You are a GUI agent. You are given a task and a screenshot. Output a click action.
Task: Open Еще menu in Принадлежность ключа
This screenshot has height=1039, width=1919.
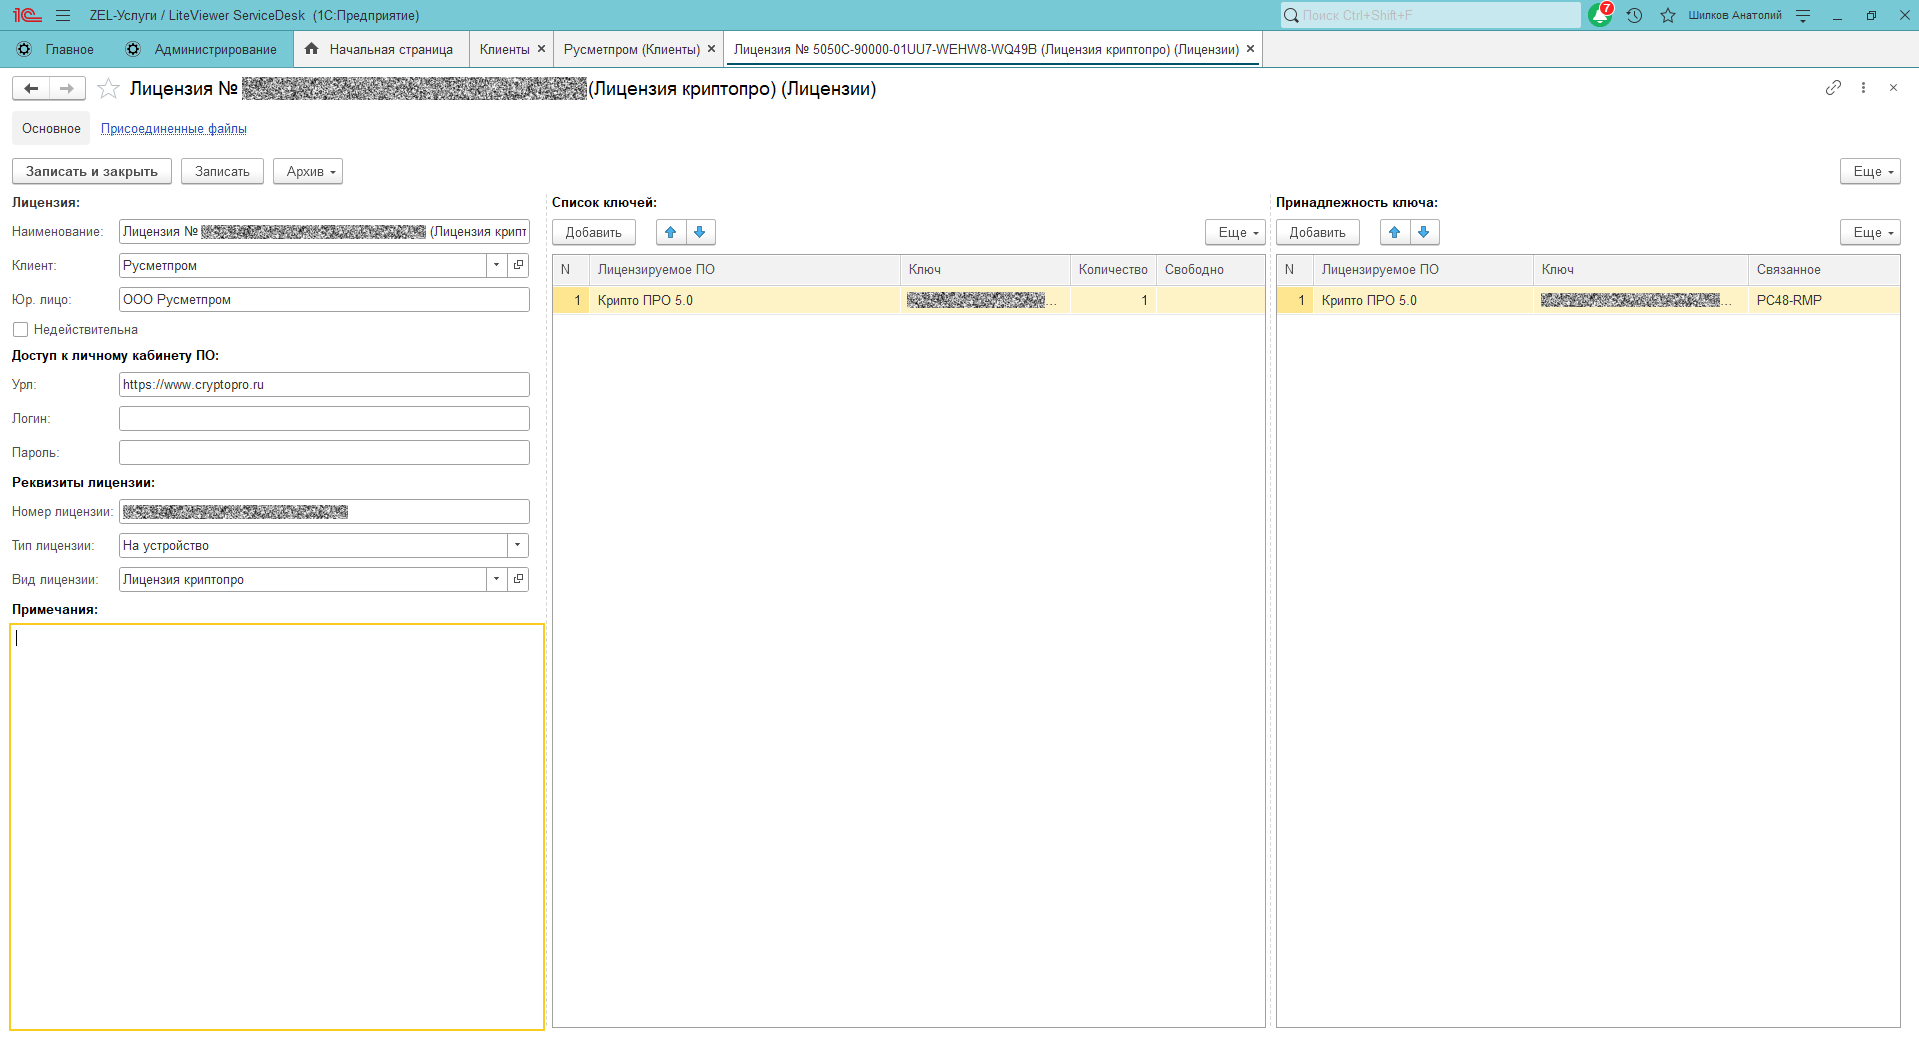tap(1870, 232)
